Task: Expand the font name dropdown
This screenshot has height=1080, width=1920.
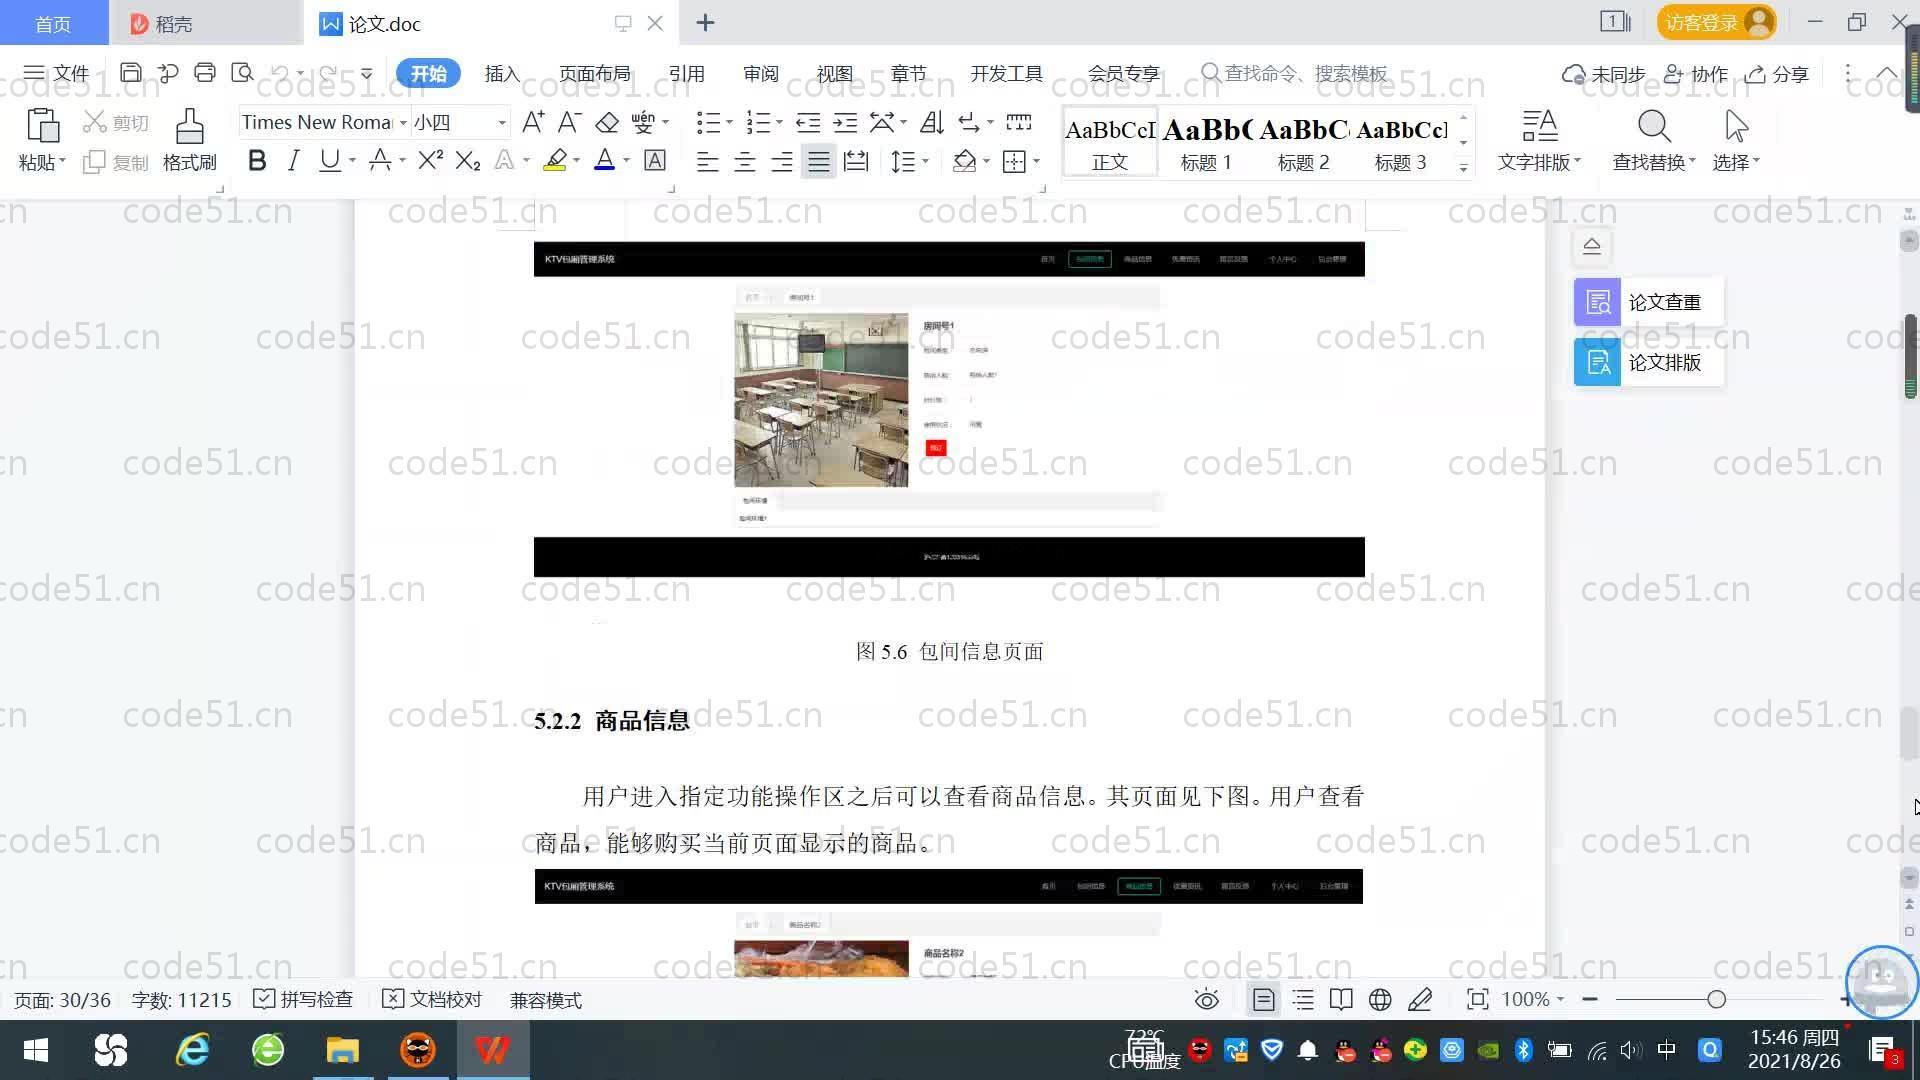Action: tap(403, 123)
